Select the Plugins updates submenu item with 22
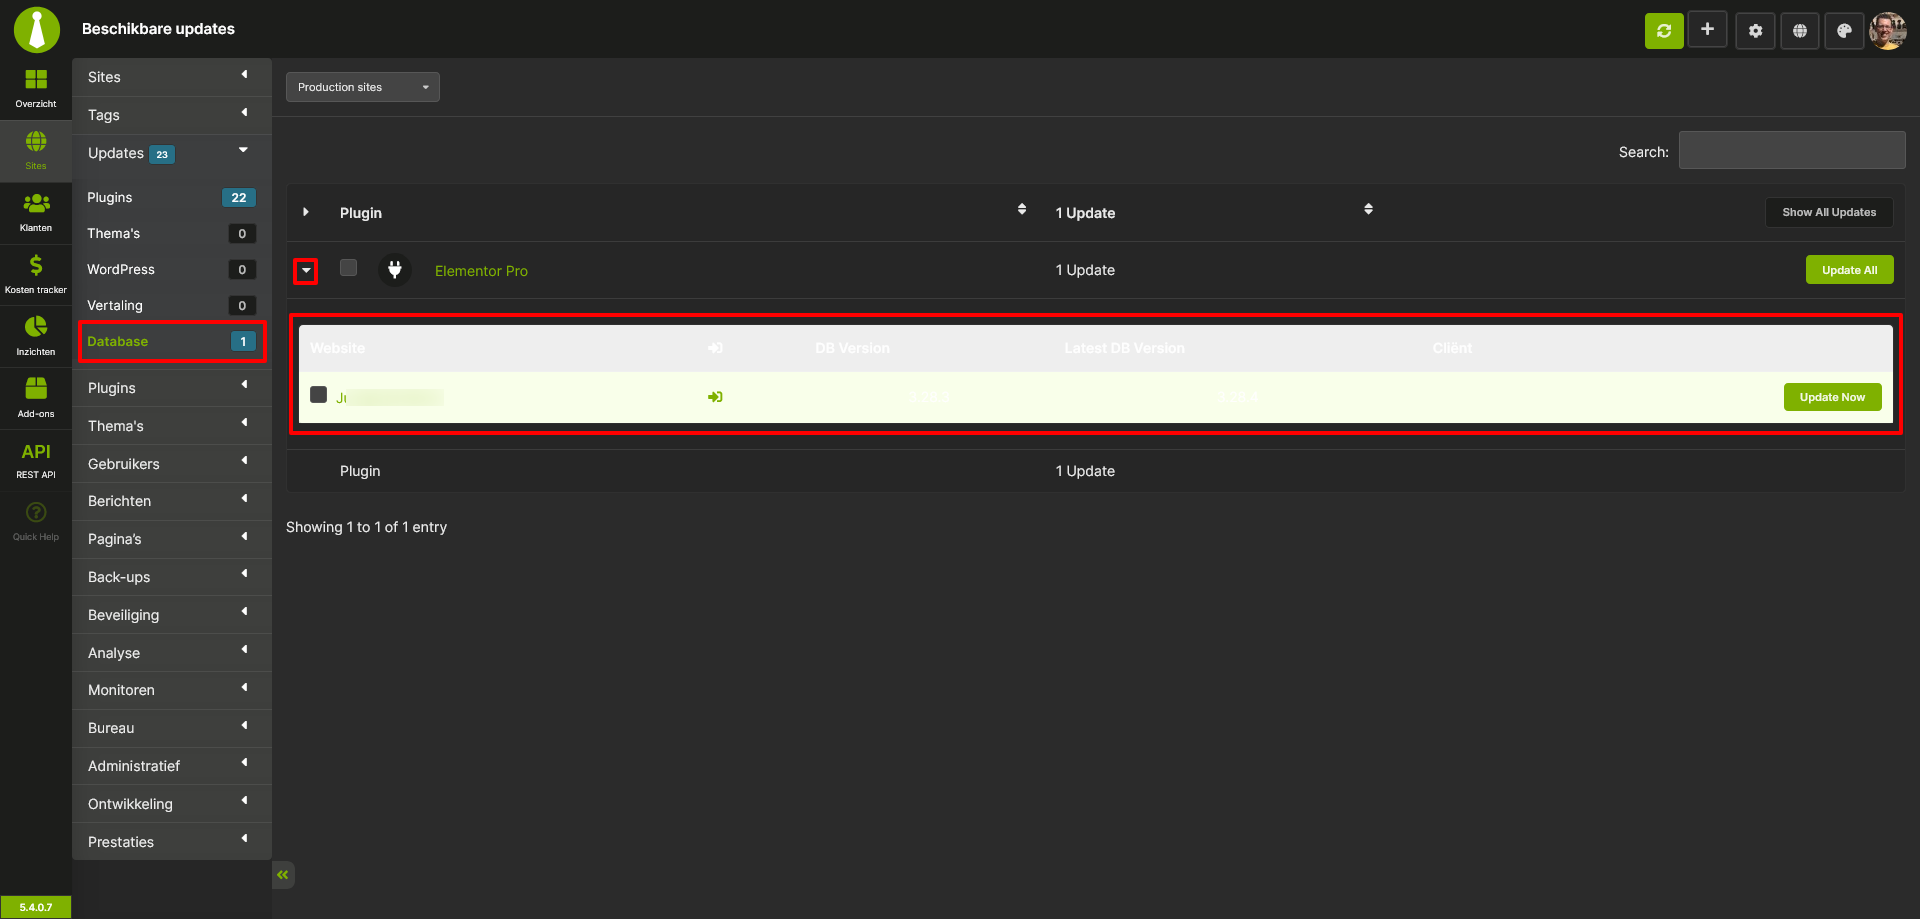Screen dimensions: 1920x919 (172, 197)
